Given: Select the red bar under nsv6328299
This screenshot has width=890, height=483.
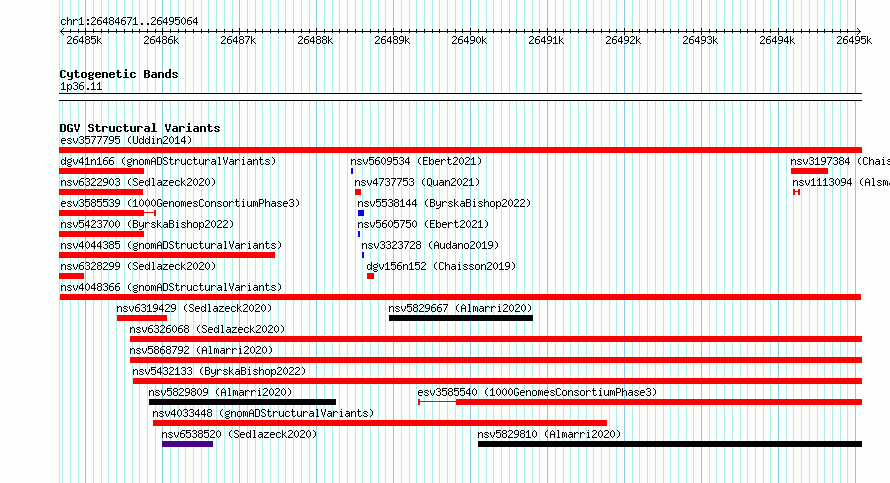Looking at the screenshot, I should tap(72, 276).
